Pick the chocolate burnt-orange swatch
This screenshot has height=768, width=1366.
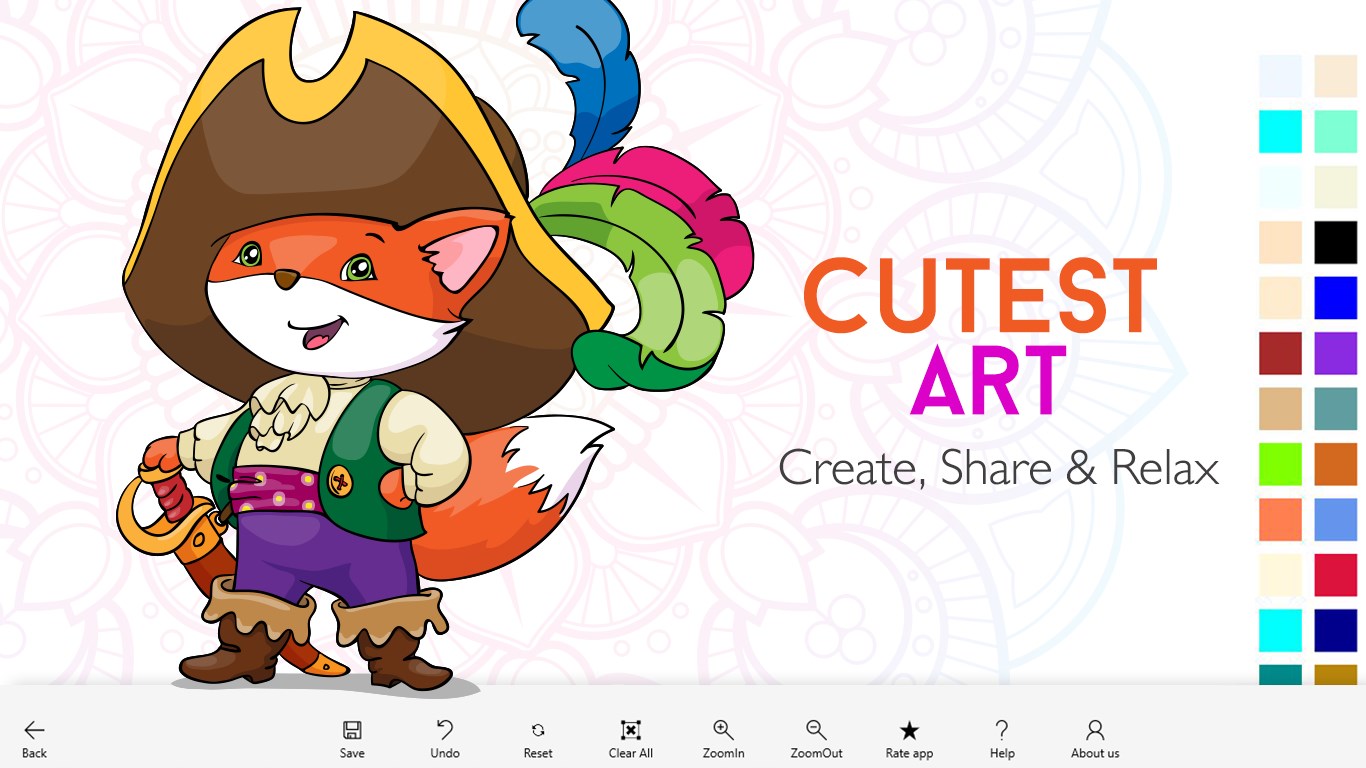1336,464
